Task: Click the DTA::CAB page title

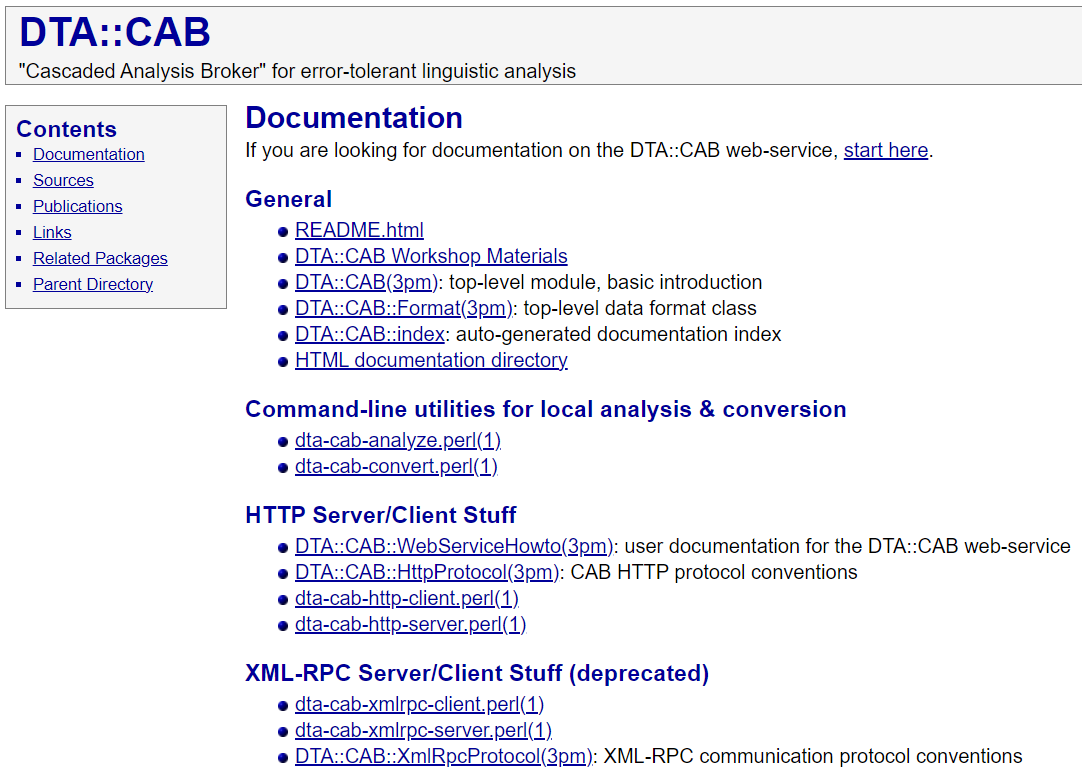Action: [x=115, y=32]
